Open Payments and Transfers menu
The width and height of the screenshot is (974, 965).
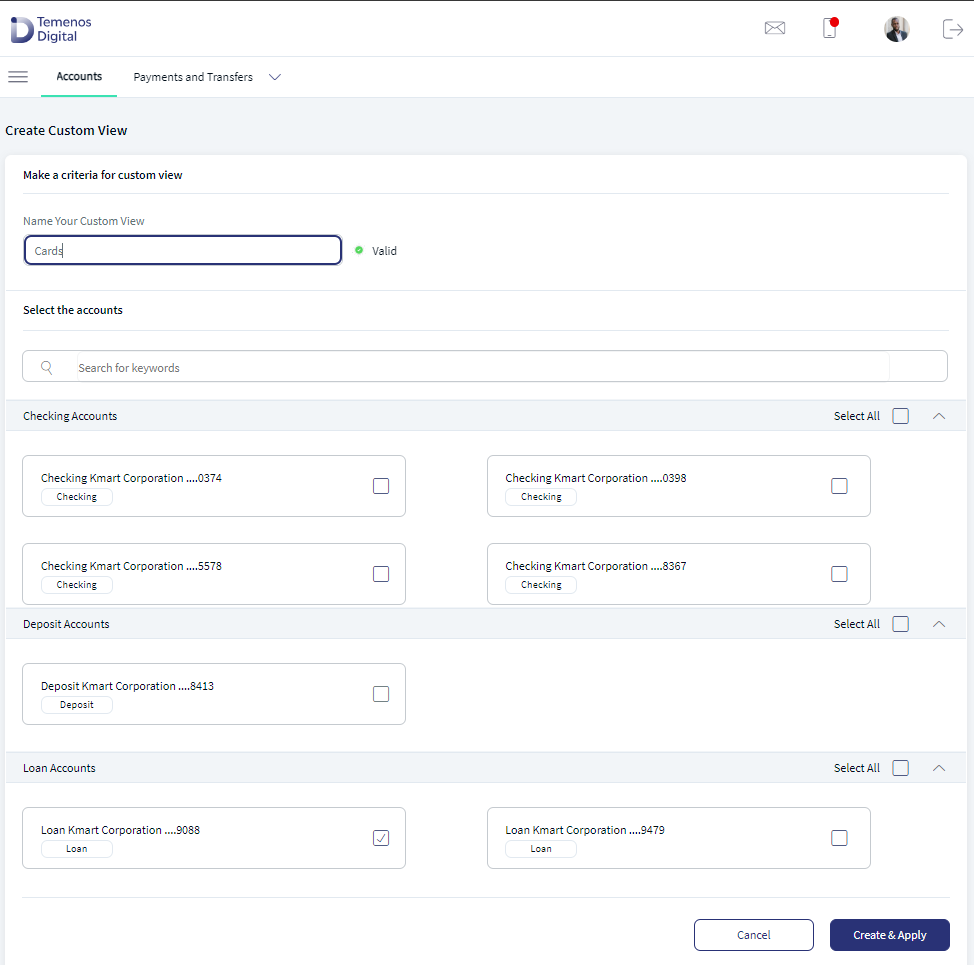193,77
